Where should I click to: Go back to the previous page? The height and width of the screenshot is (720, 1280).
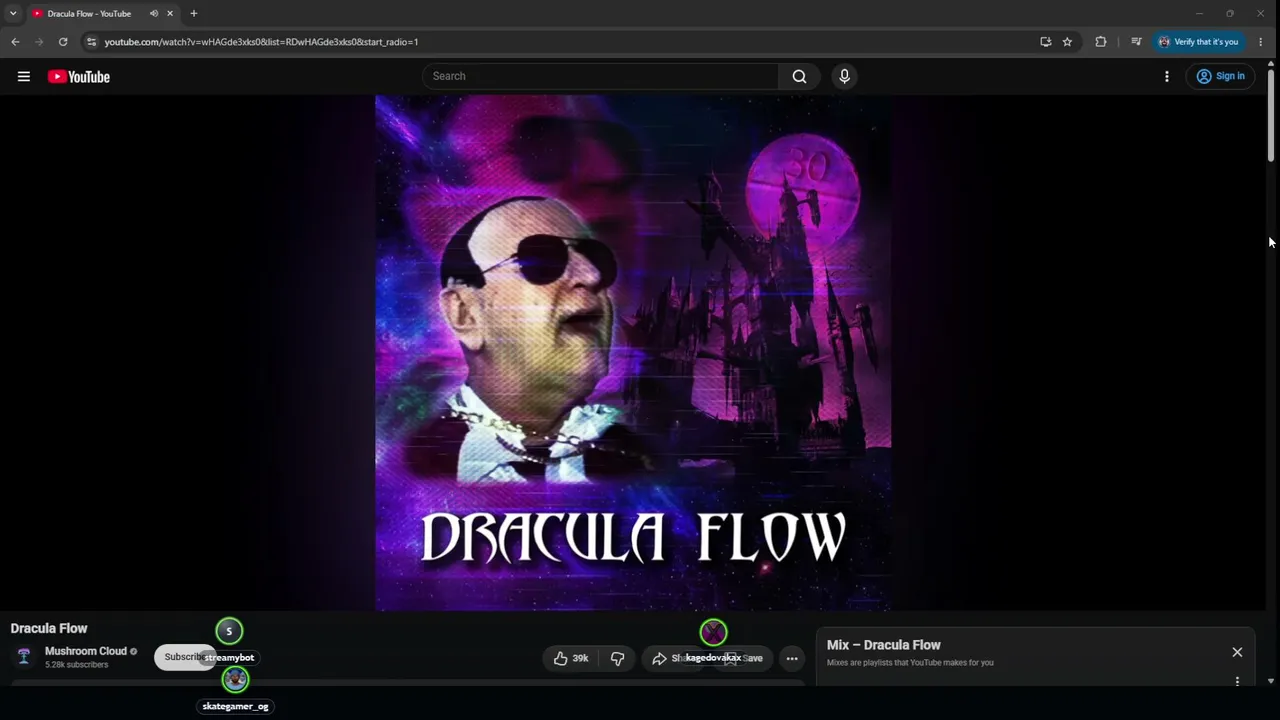click(x=15, y=42)
